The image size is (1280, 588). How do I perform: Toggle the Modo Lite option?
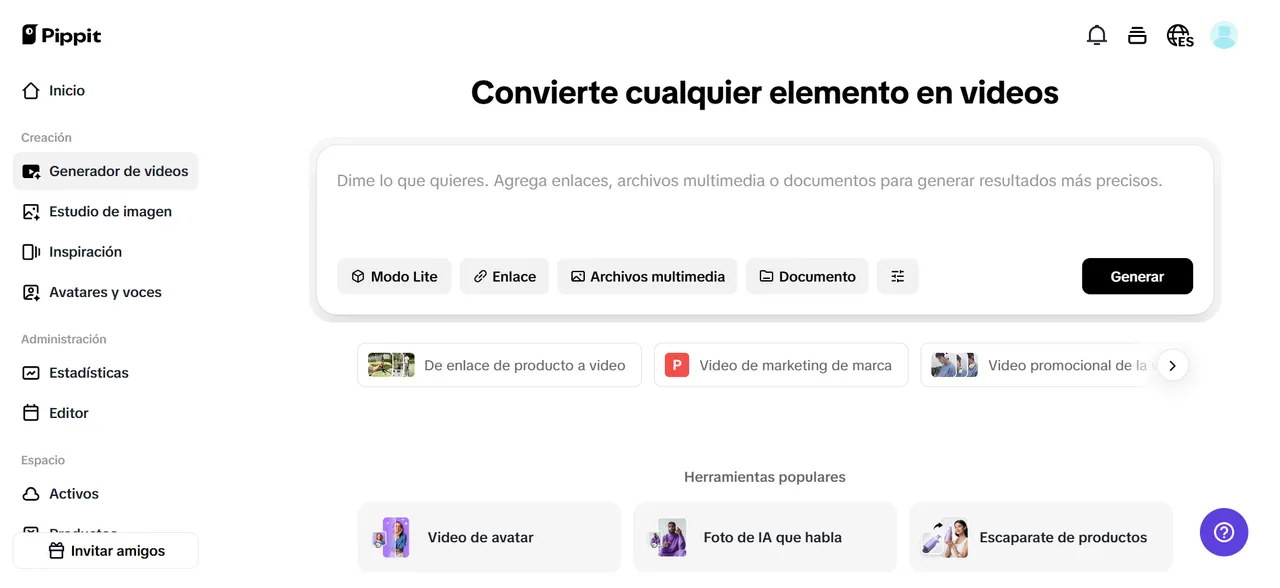[394, 276]
